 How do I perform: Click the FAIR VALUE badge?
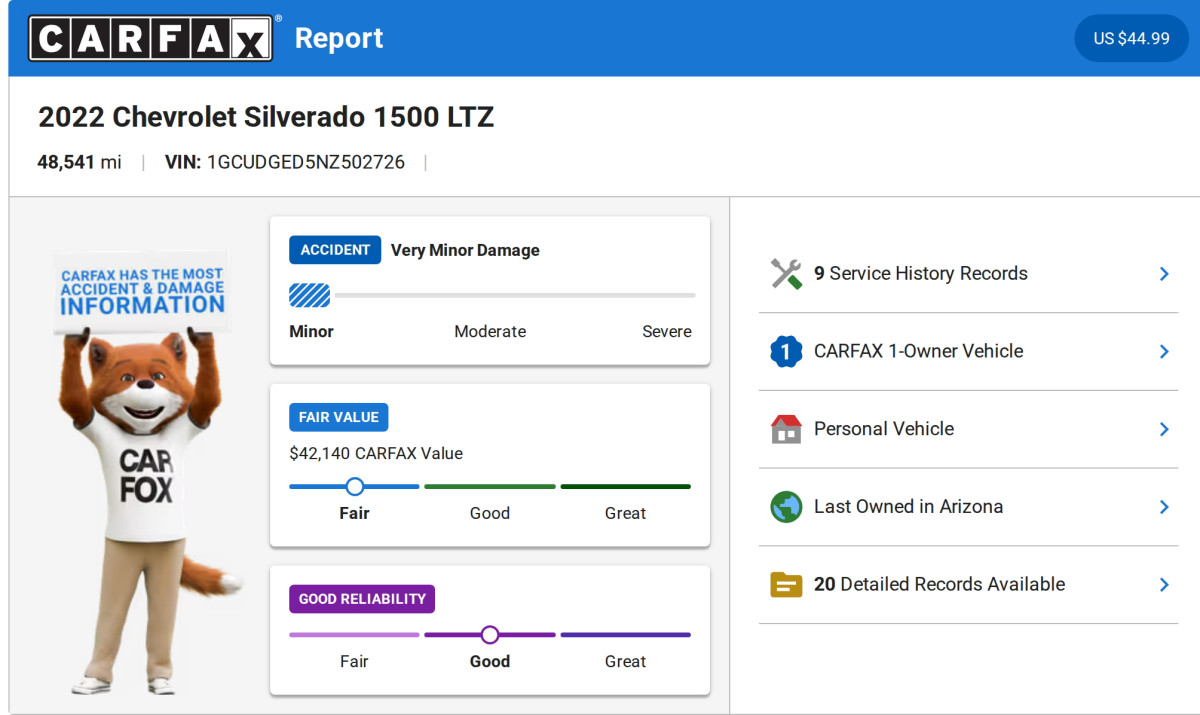[339, 417]
